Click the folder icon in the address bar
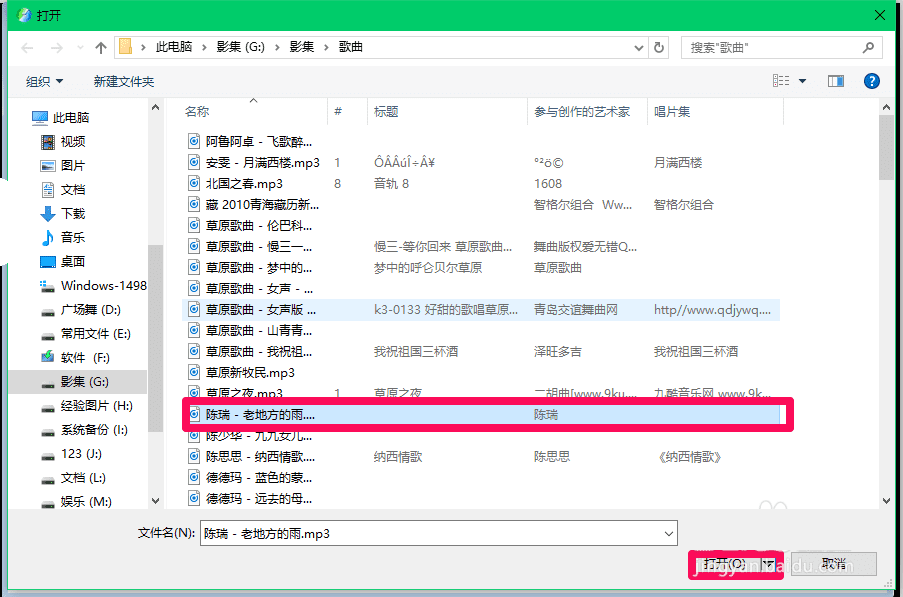The height and width of the screenshot is (597, 903). tap(126, 46)
